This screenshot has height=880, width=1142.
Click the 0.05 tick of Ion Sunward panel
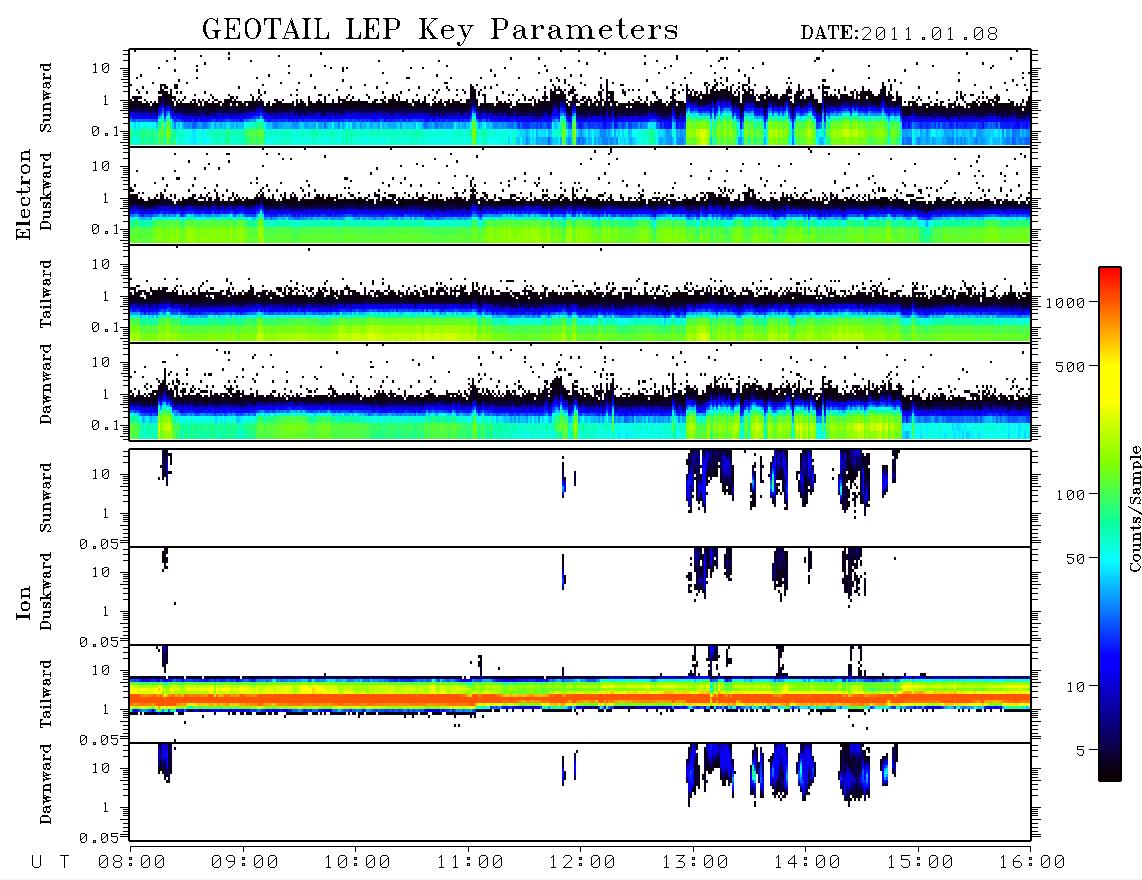(x=98, y=543)
